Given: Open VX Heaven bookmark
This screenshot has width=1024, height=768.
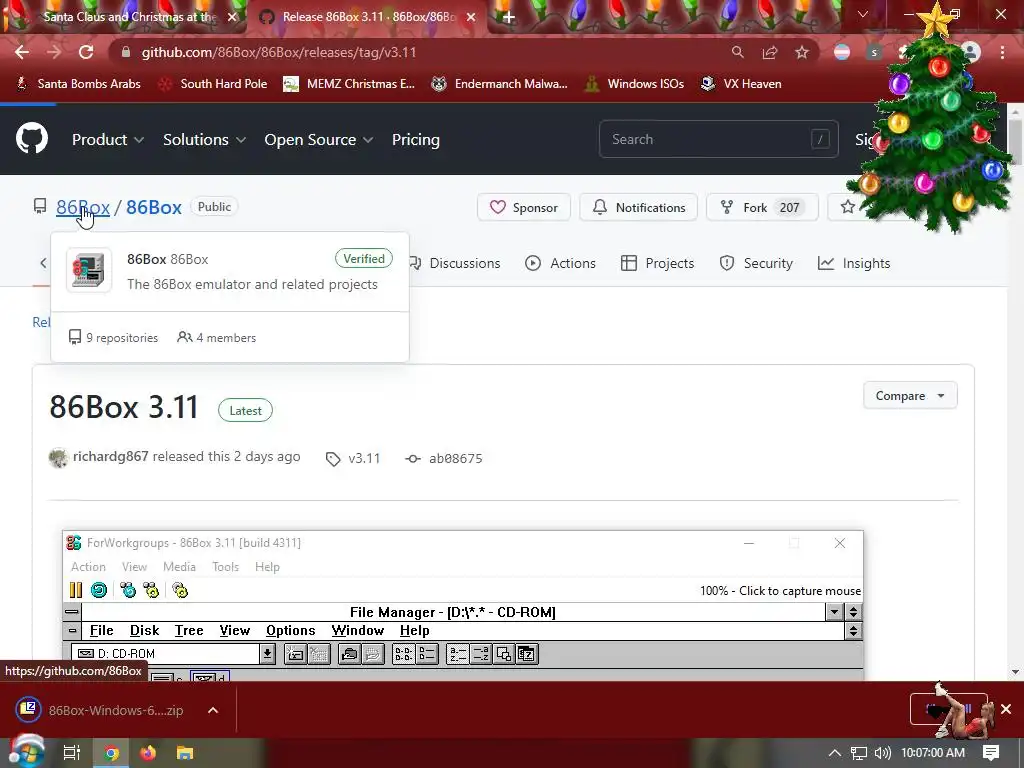Looking at the screenshot, I should [x=741, y=84].
